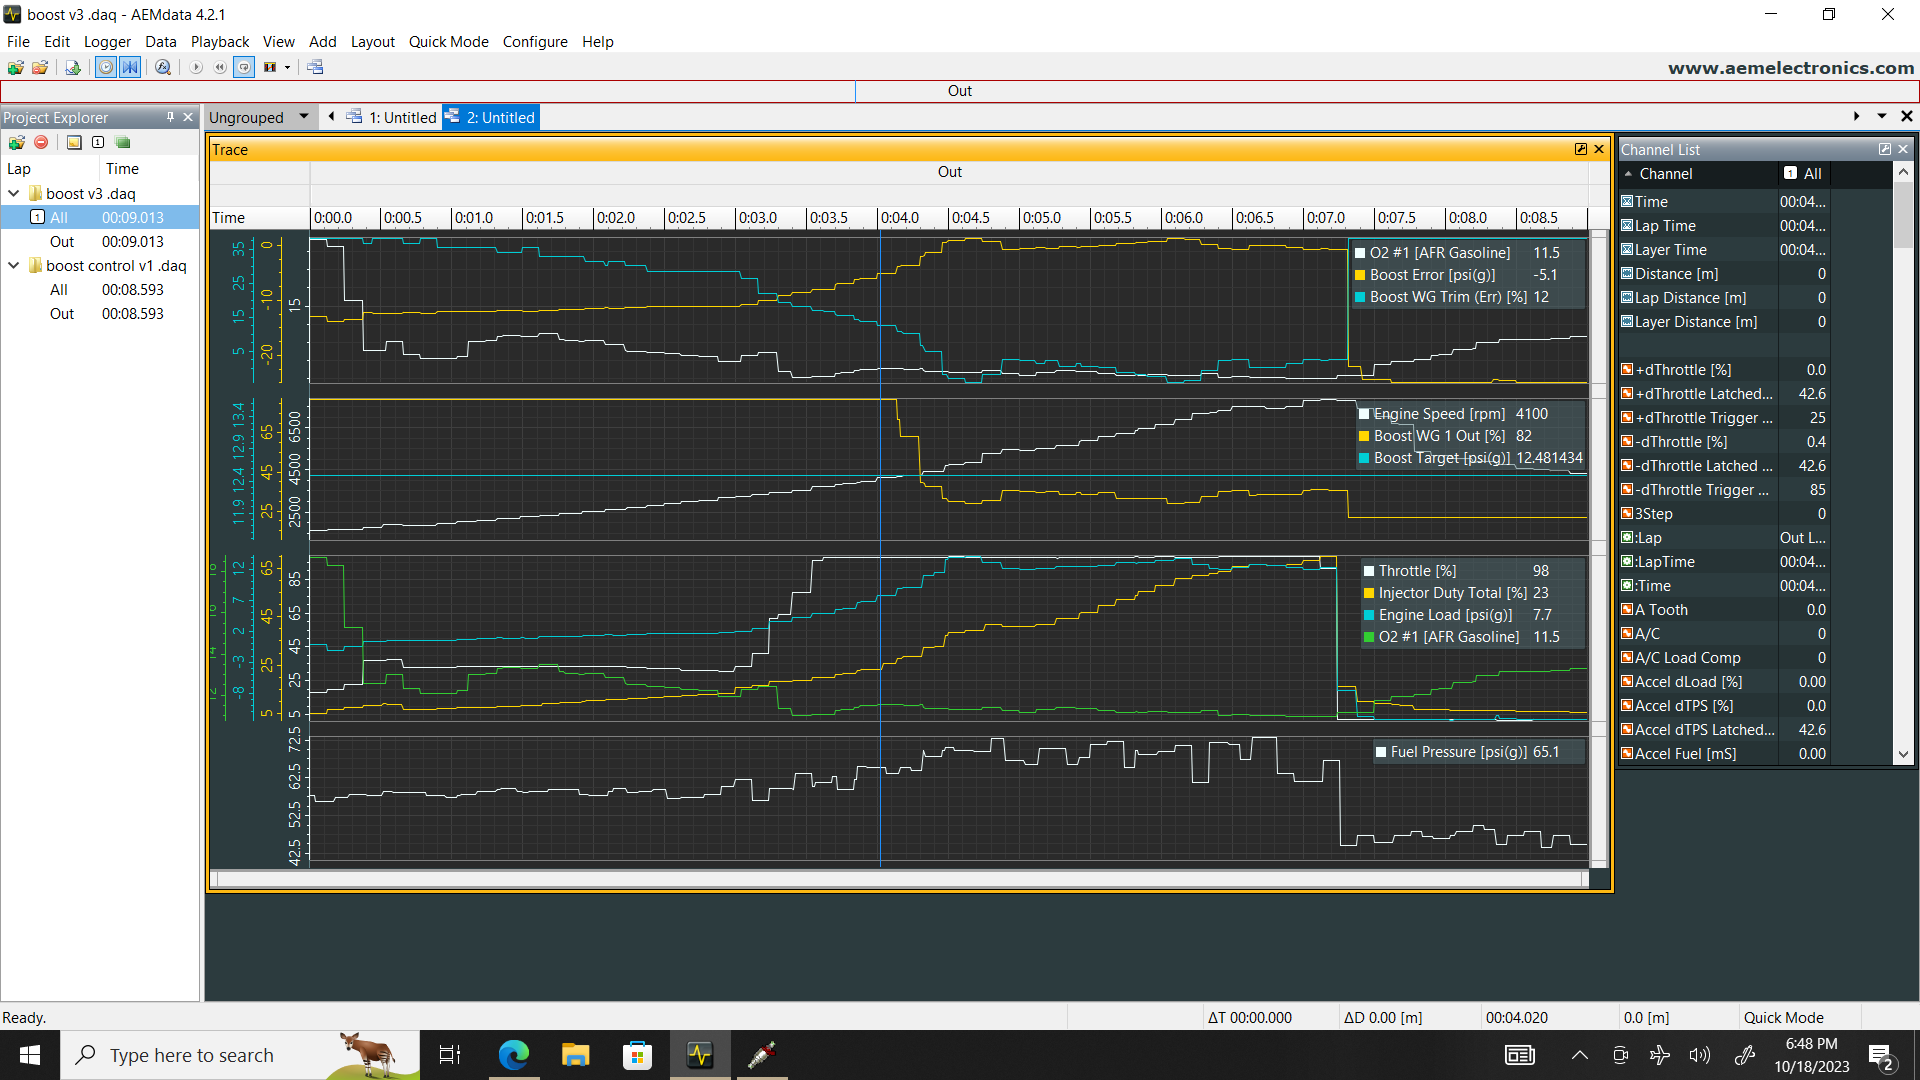
Task: Click the download logger data icon
Action: point(72,67)
